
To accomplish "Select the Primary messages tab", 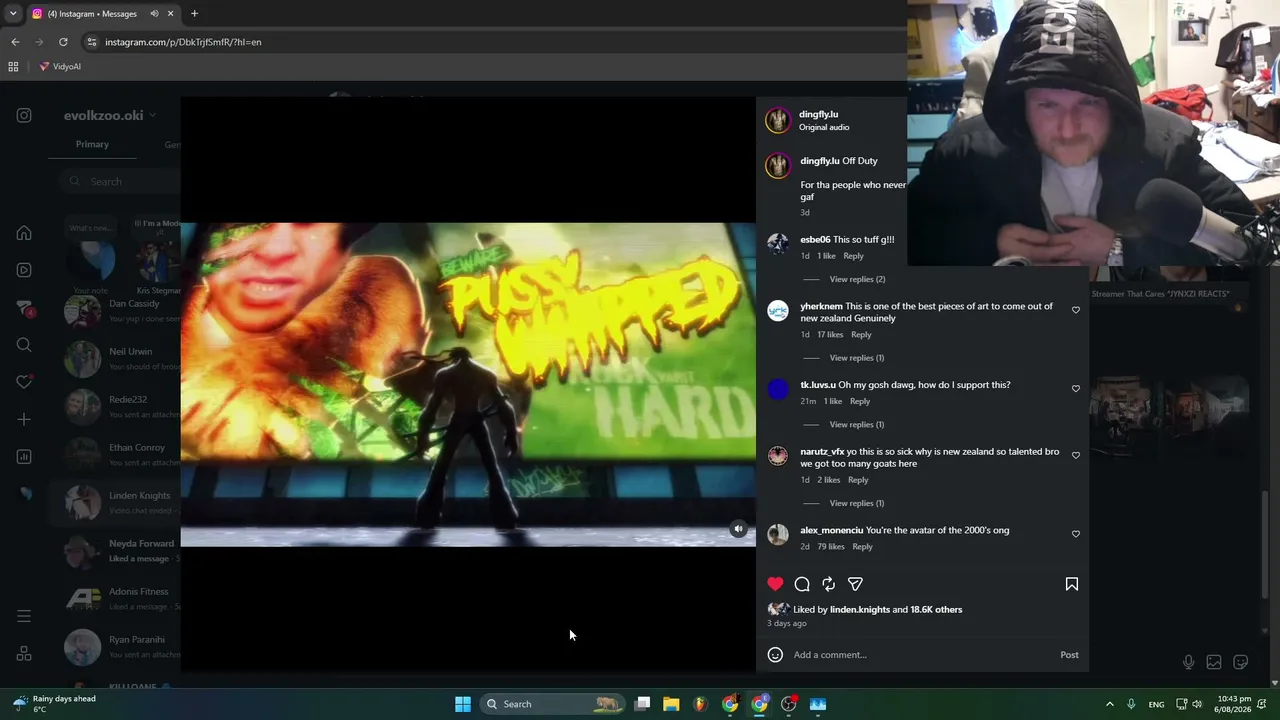I will click(92, 144).
